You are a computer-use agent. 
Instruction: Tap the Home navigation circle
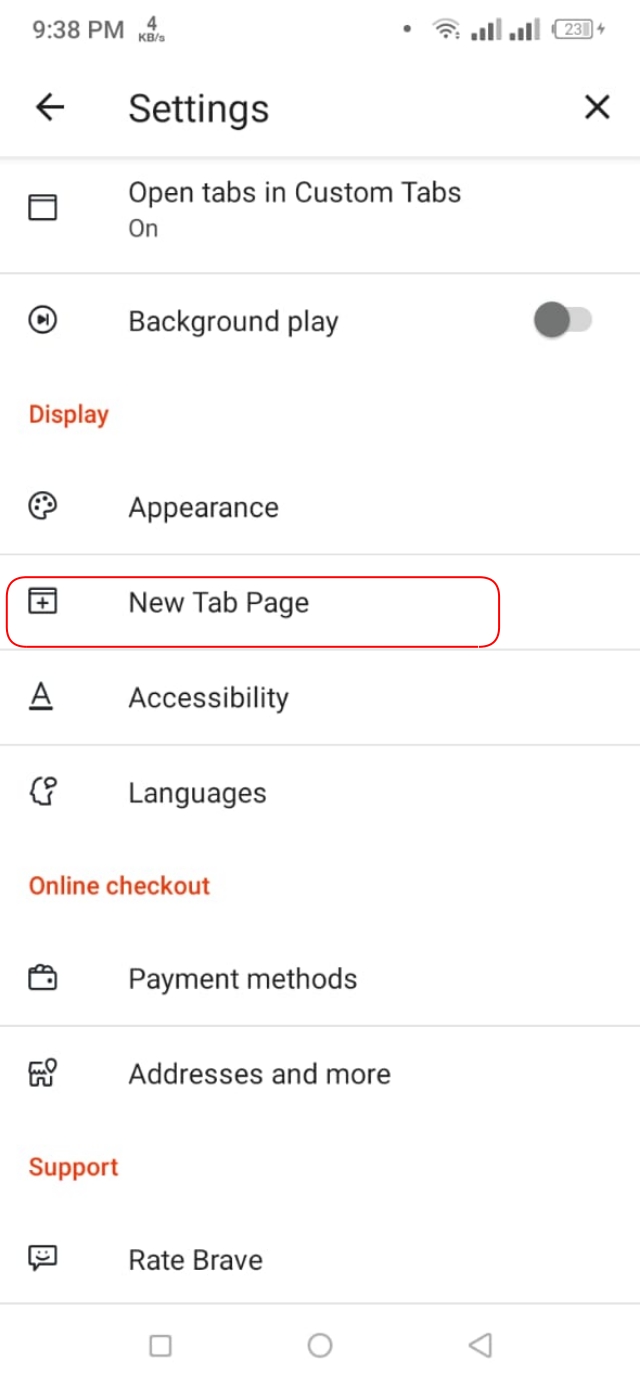[x=320, y=1345]
